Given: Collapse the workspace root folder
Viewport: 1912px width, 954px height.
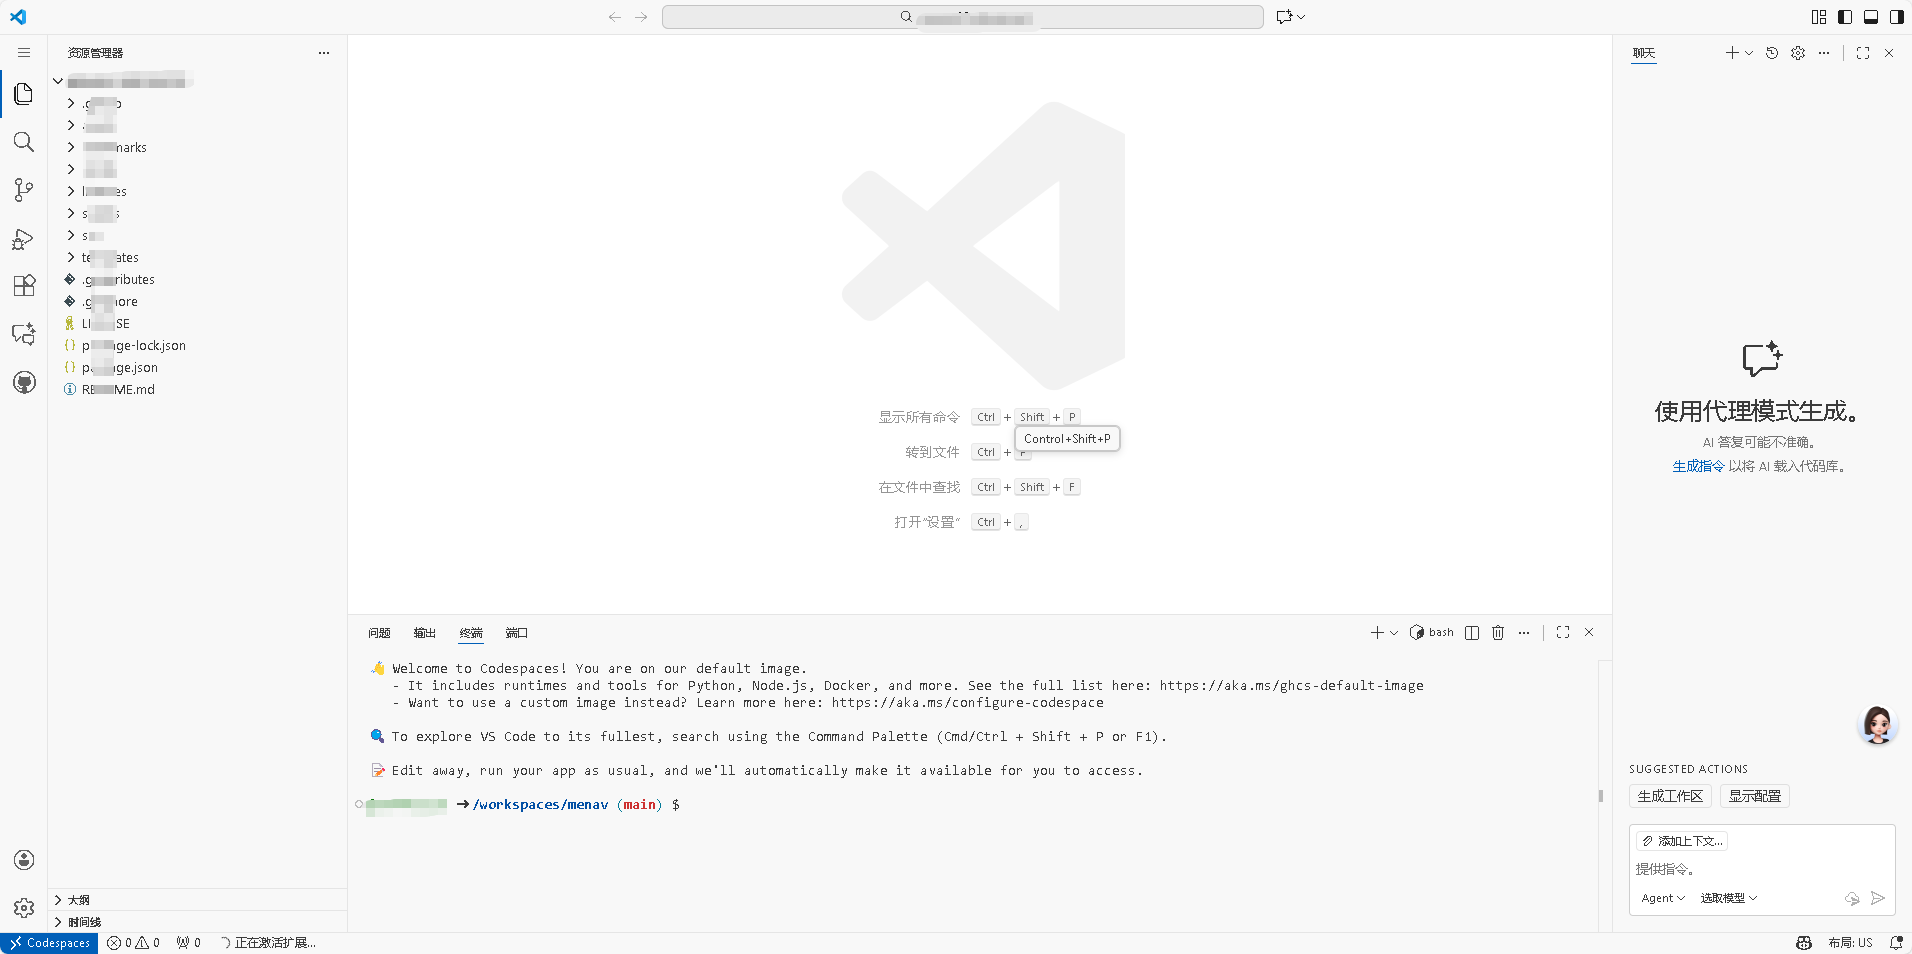Looking at the screenshot, I should 58,81.
